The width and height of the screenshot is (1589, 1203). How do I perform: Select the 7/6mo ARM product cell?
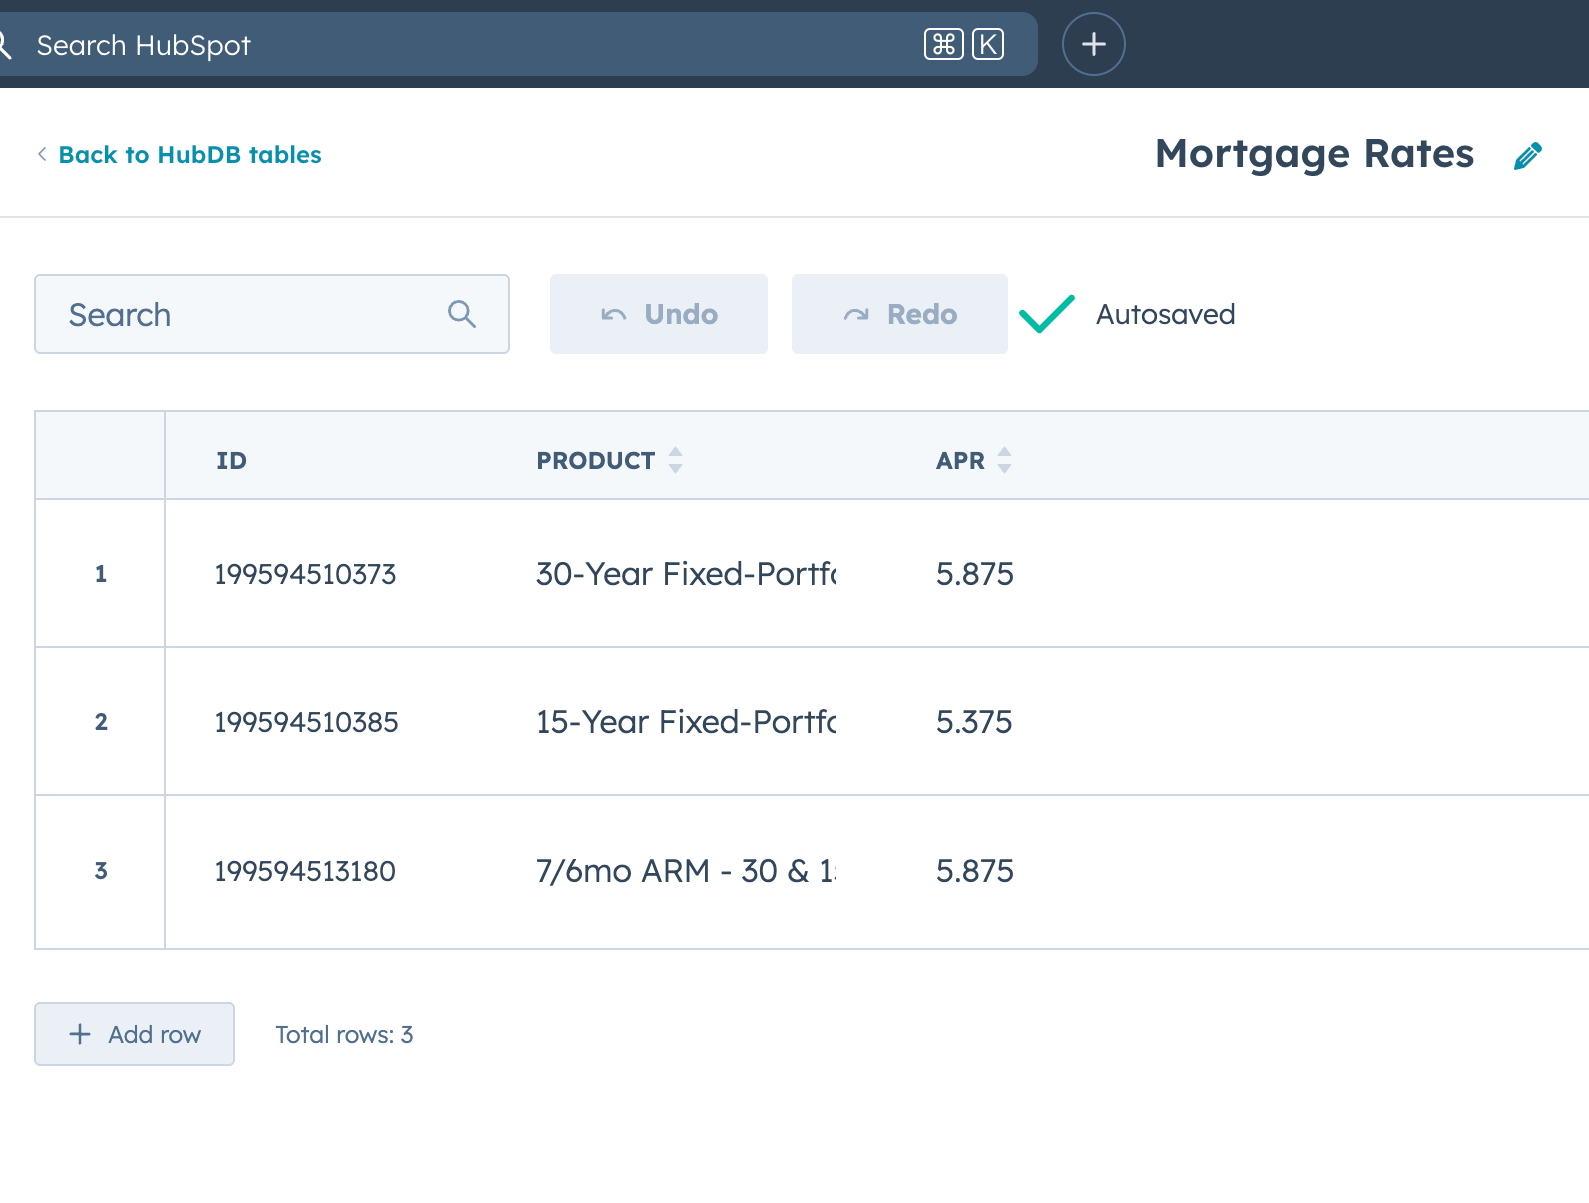686,871
